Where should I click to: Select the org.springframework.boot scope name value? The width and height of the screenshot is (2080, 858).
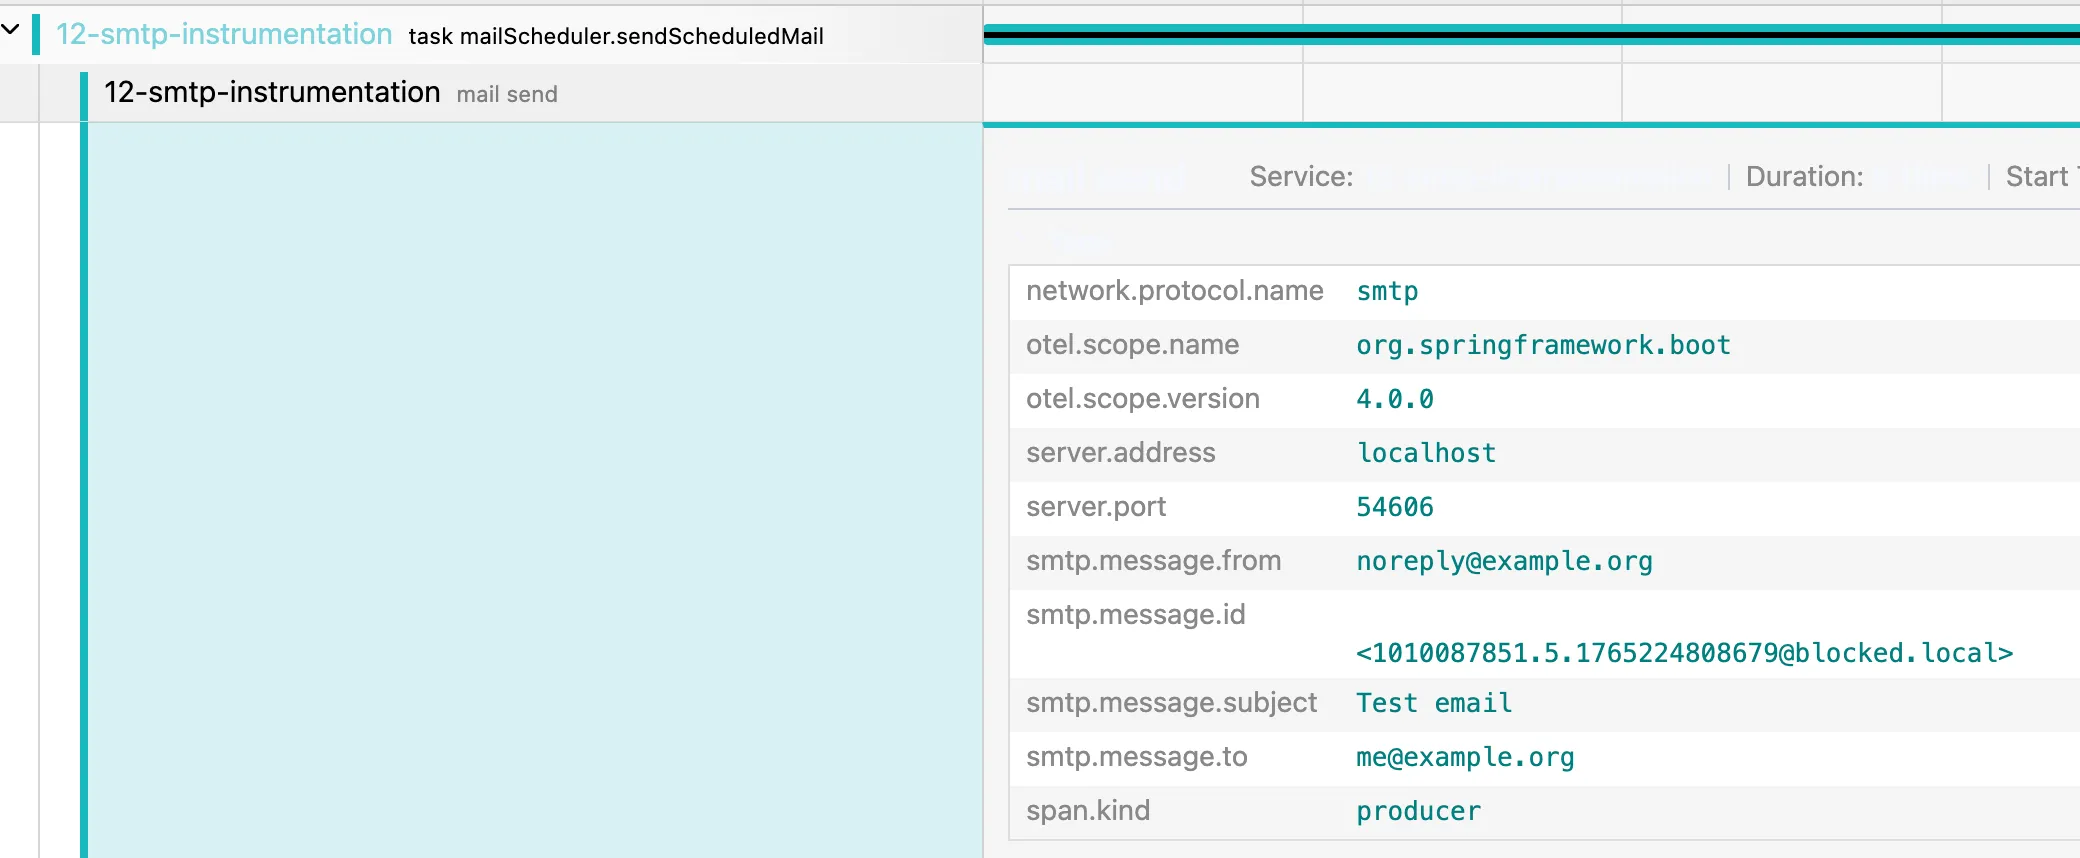point(1542,345)
